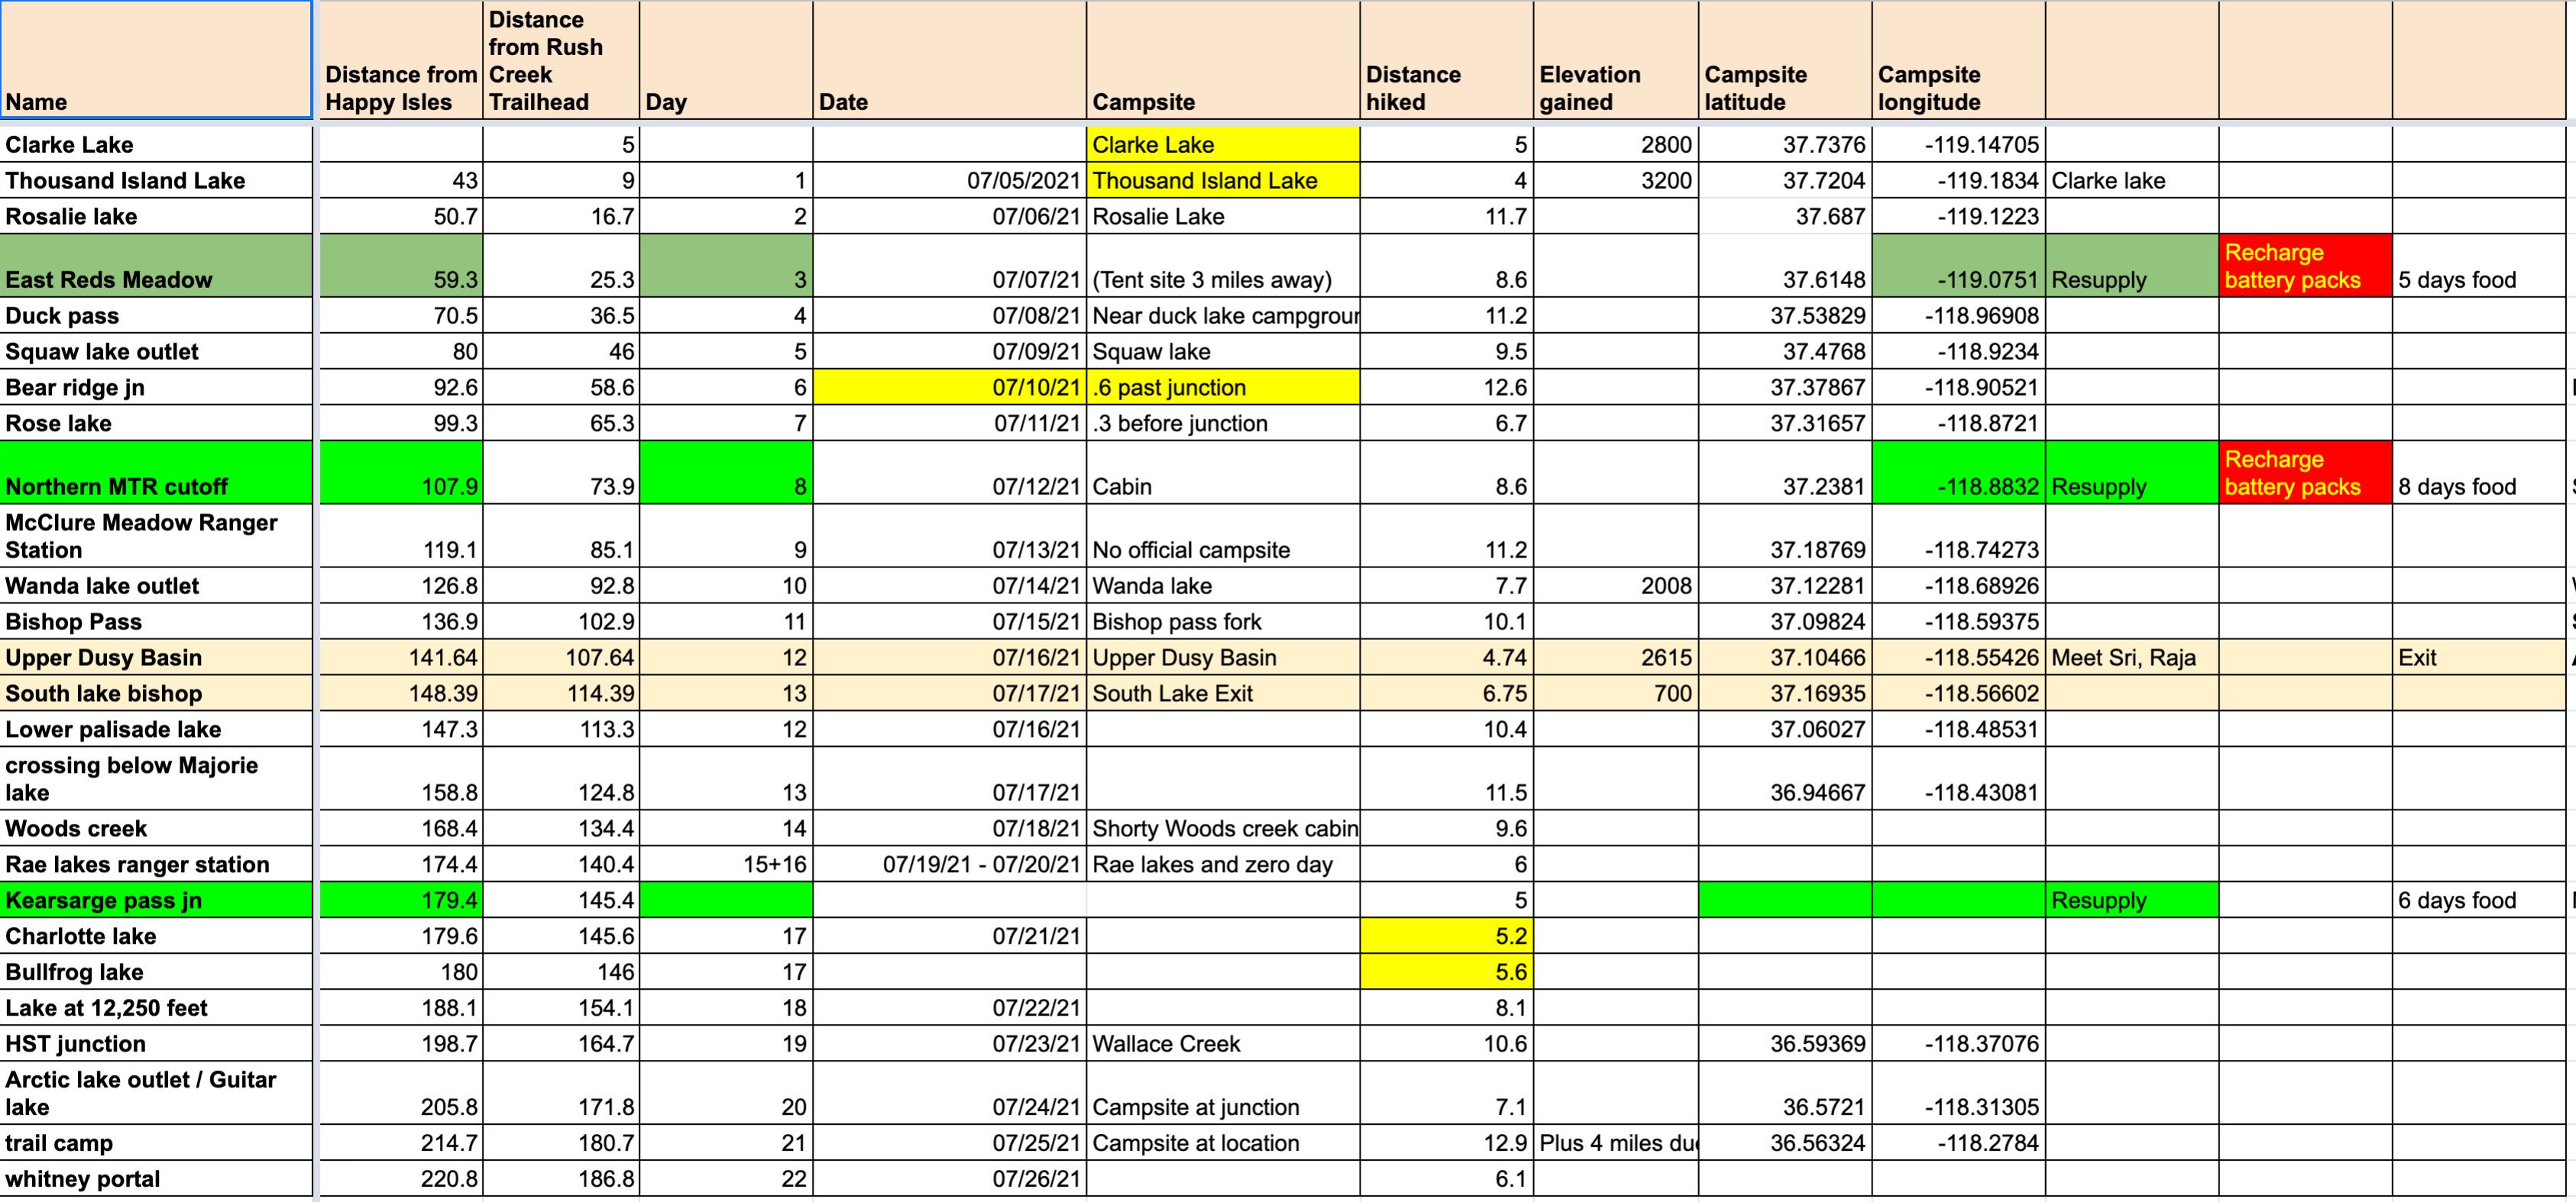Screen dimensions: 2576x1202
Task: Click the 'Distance from Happy Isles' header
Action: pyautogui.click(x=400, y=60)
